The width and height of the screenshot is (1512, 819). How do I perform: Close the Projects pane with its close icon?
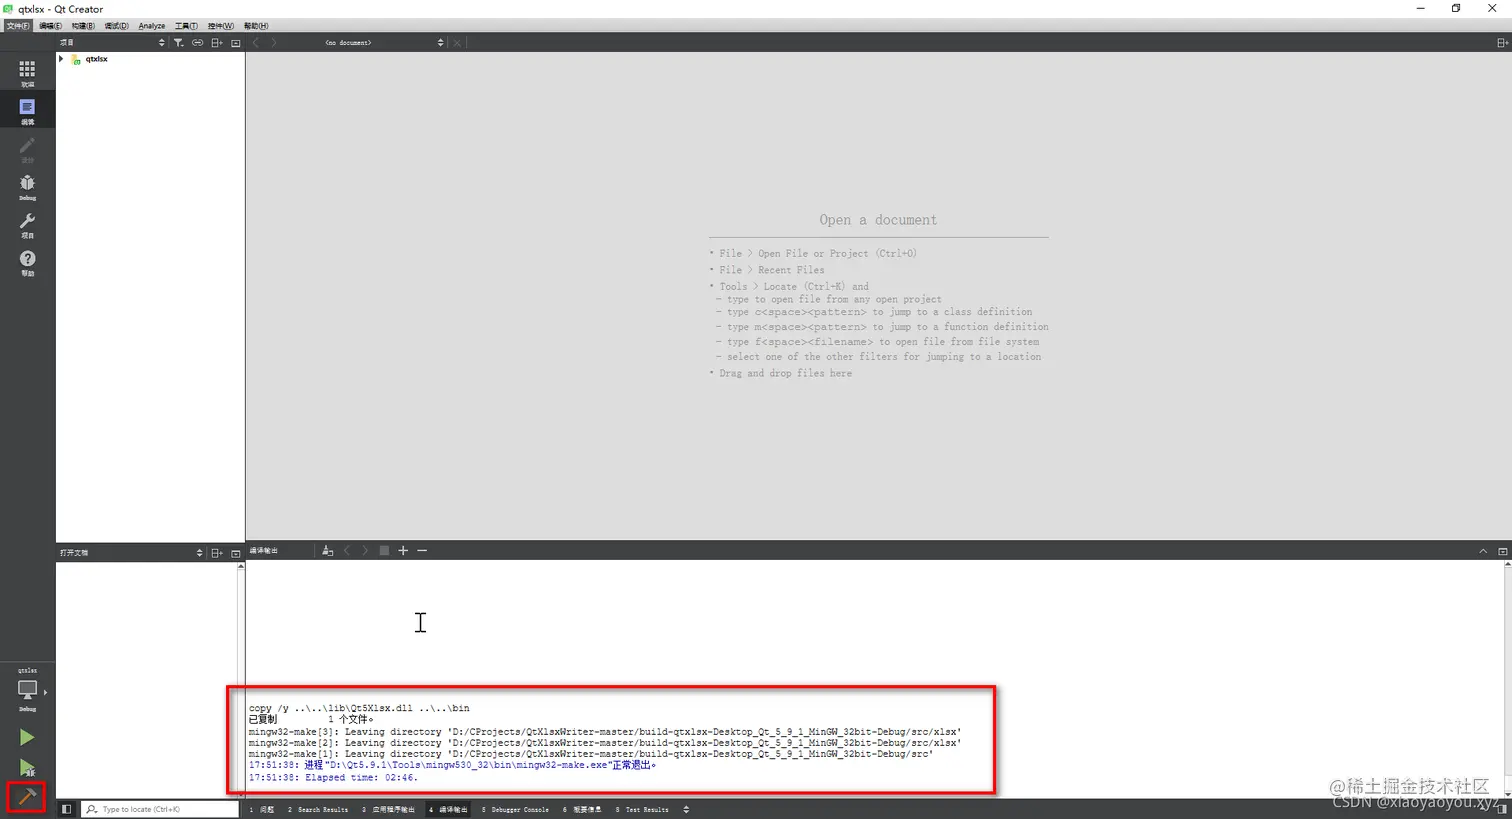tap(236, 43)
